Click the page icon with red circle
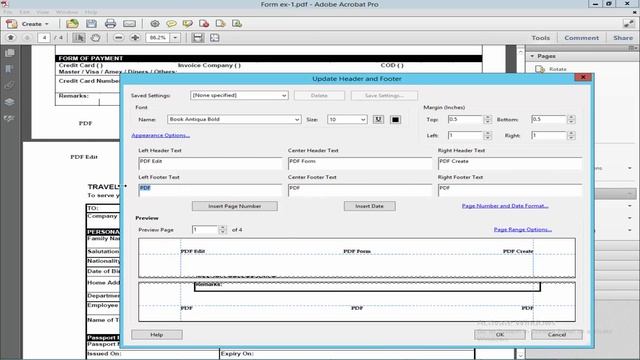 tap(204, 24)
